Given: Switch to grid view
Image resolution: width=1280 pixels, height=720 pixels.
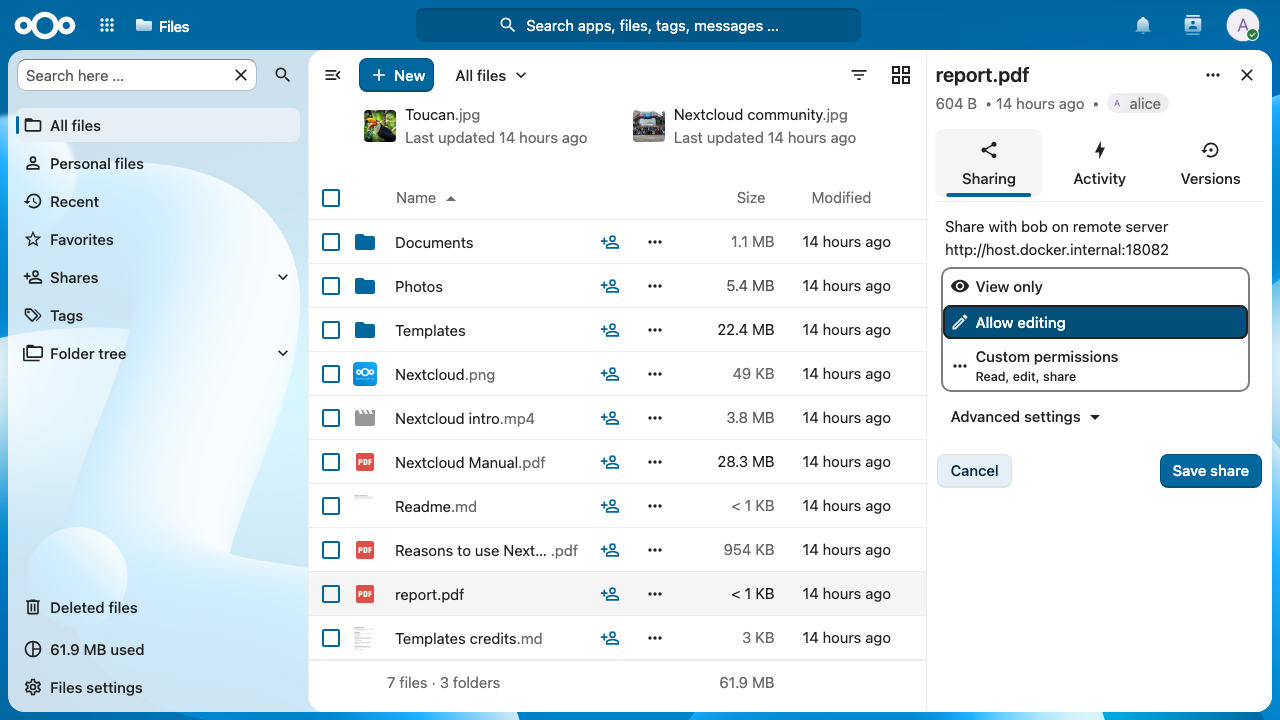Looking at the screenshot, I should (901, 75).
